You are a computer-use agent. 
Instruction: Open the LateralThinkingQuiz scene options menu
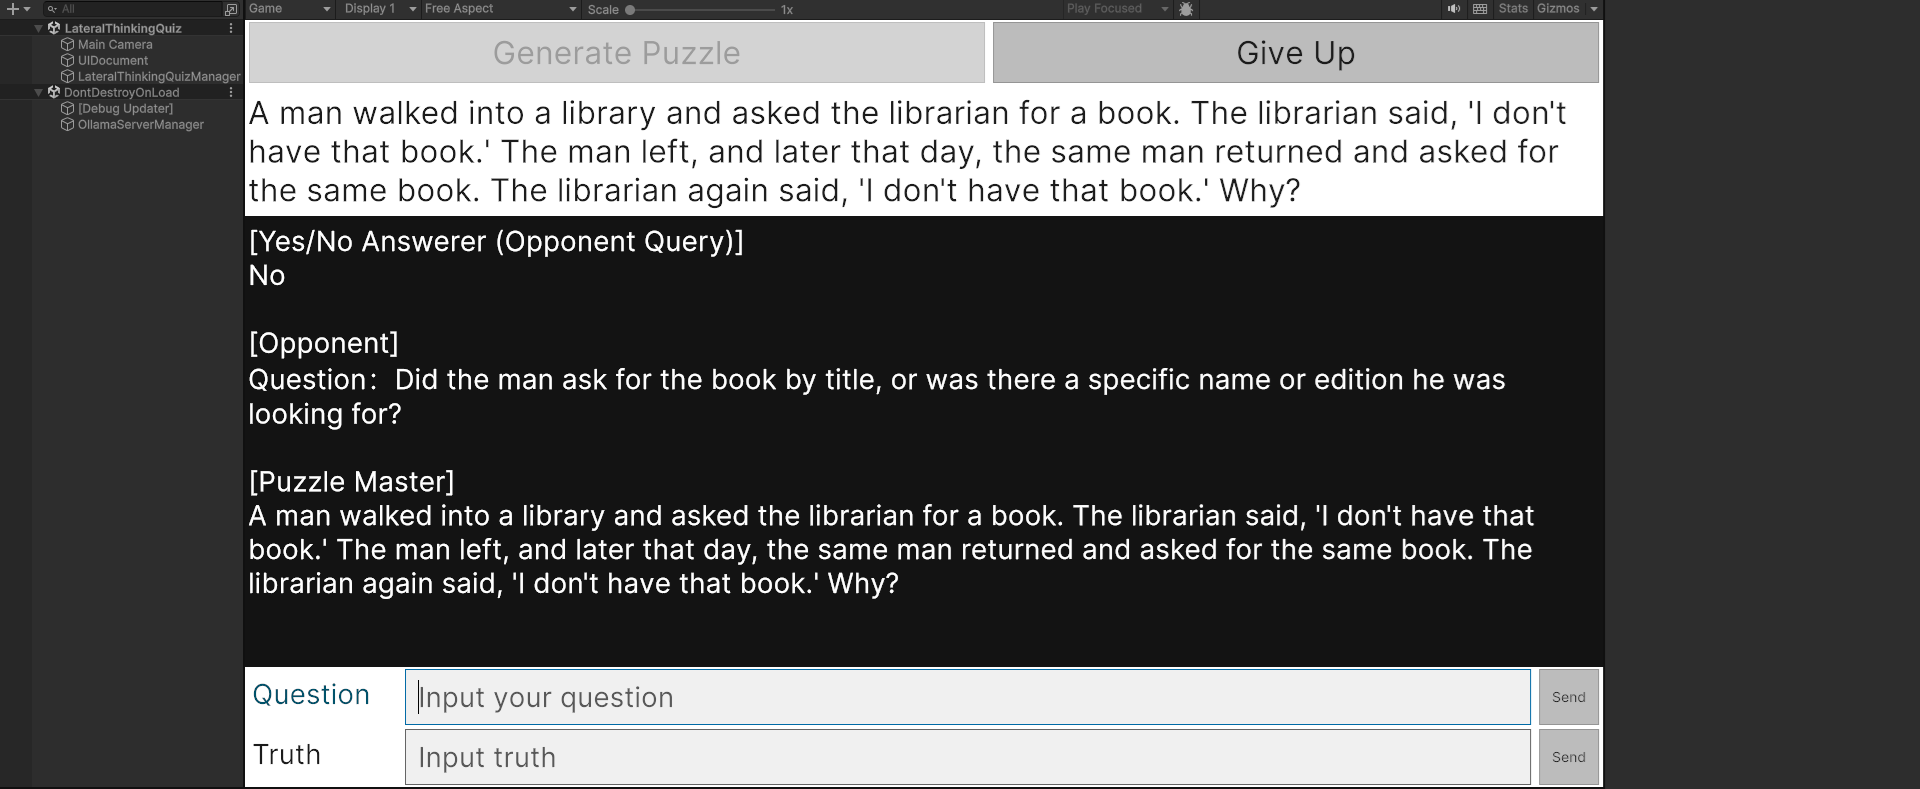coord(231,28)
